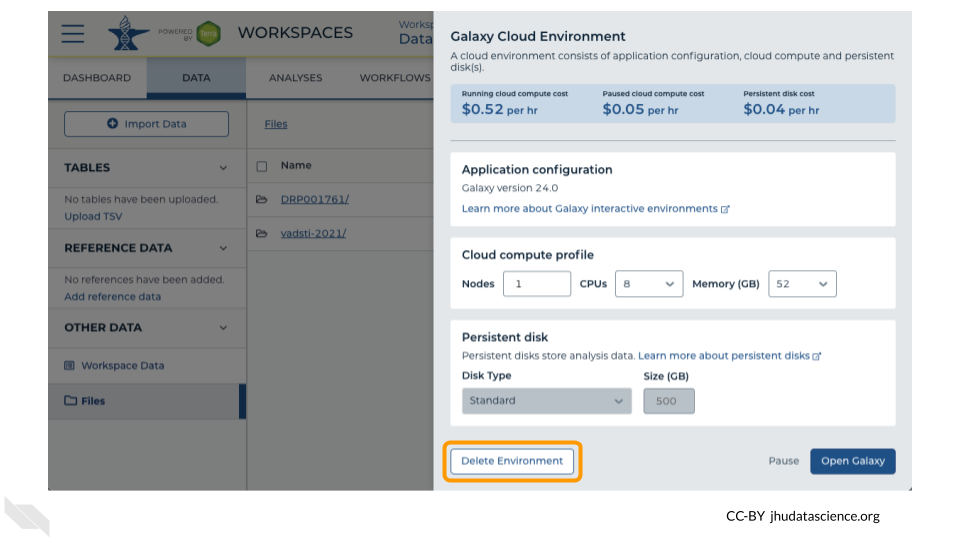Viewport: 960px width, 540px height.
Task: Open Learn more about Galaxy interactive environments
Action: (590, 209)
